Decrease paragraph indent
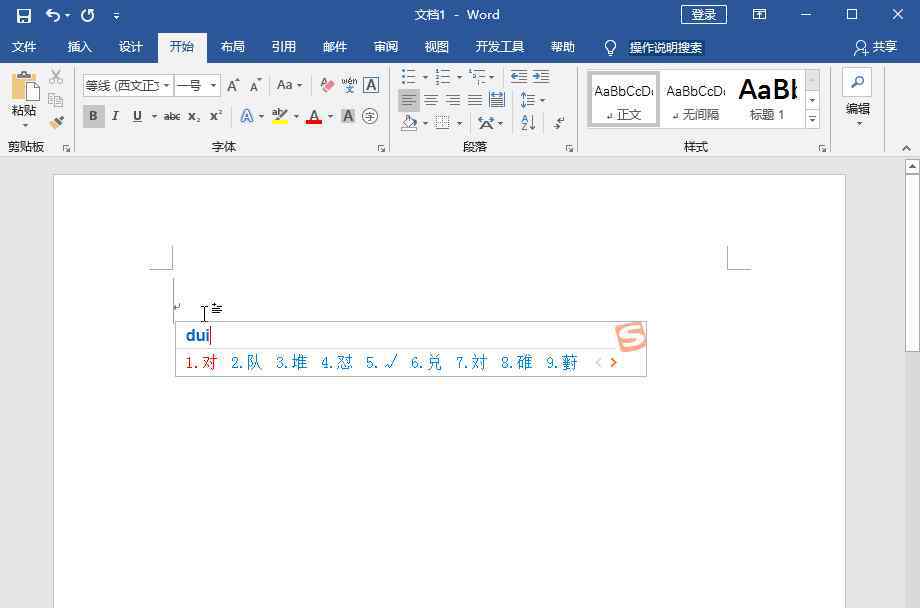Viewport: 920px width, 608px height. coord(519,76)
